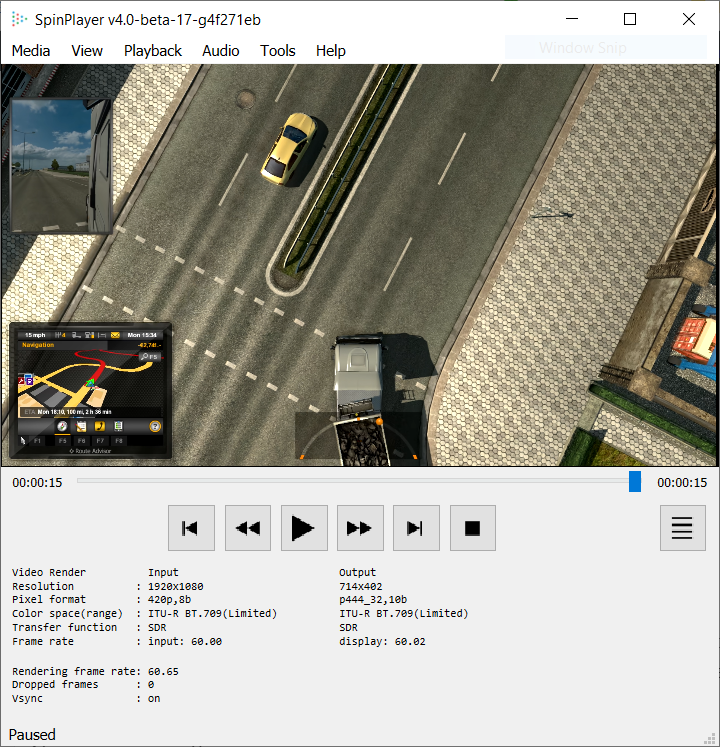Minimize the SpinPlayer window
The image size is (720, 747).
572,19
